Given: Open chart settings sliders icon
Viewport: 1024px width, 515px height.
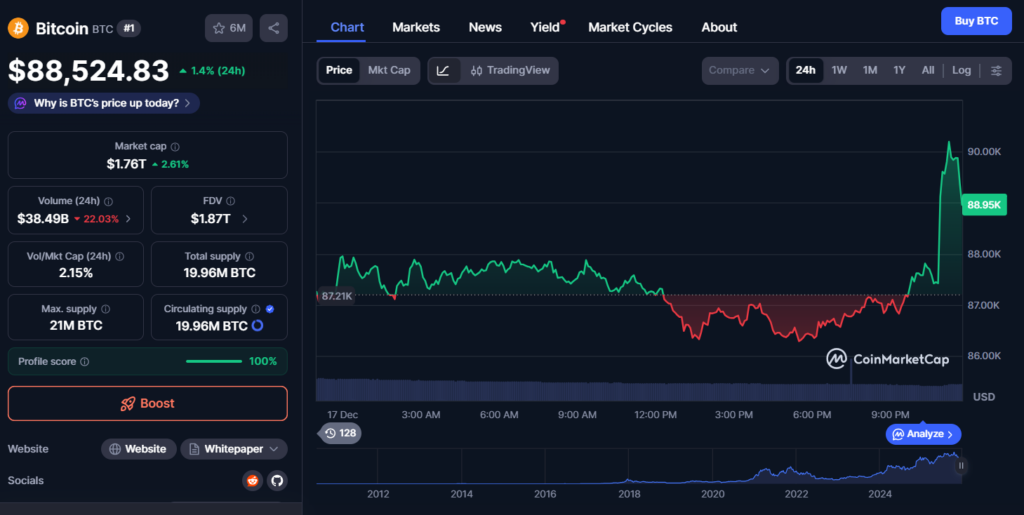Looking at the screenshot, I should 995,70.
